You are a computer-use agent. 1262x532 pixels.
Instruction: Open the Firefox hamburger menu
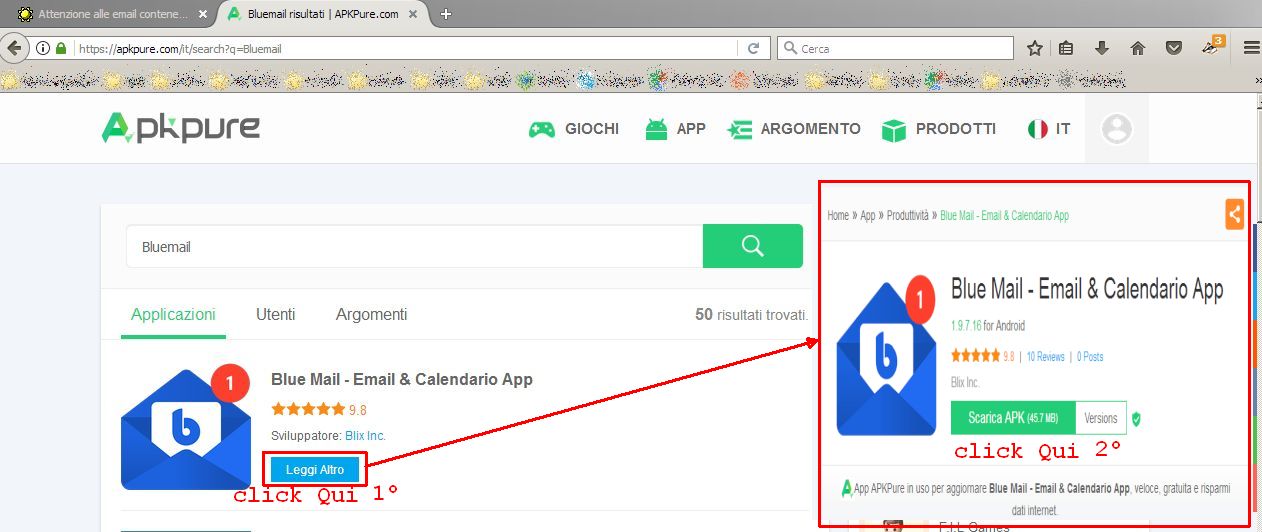[1251, 48]
